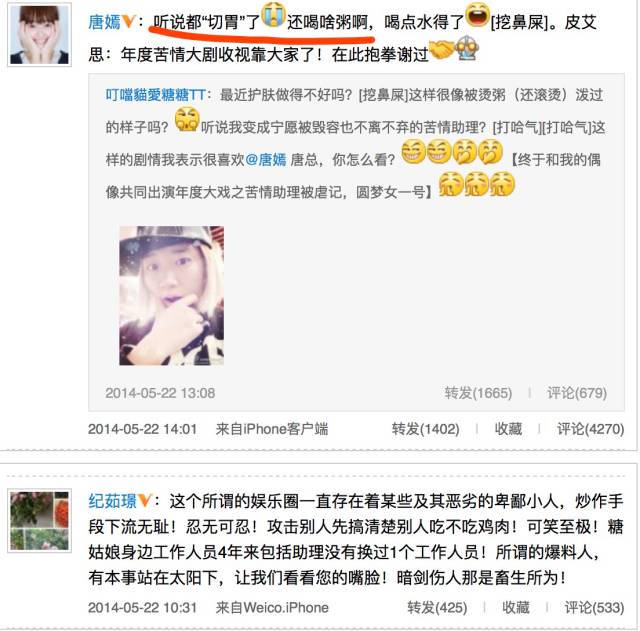Open 评论(4270) comments
640x631 pixels.
tap(590, 429)
